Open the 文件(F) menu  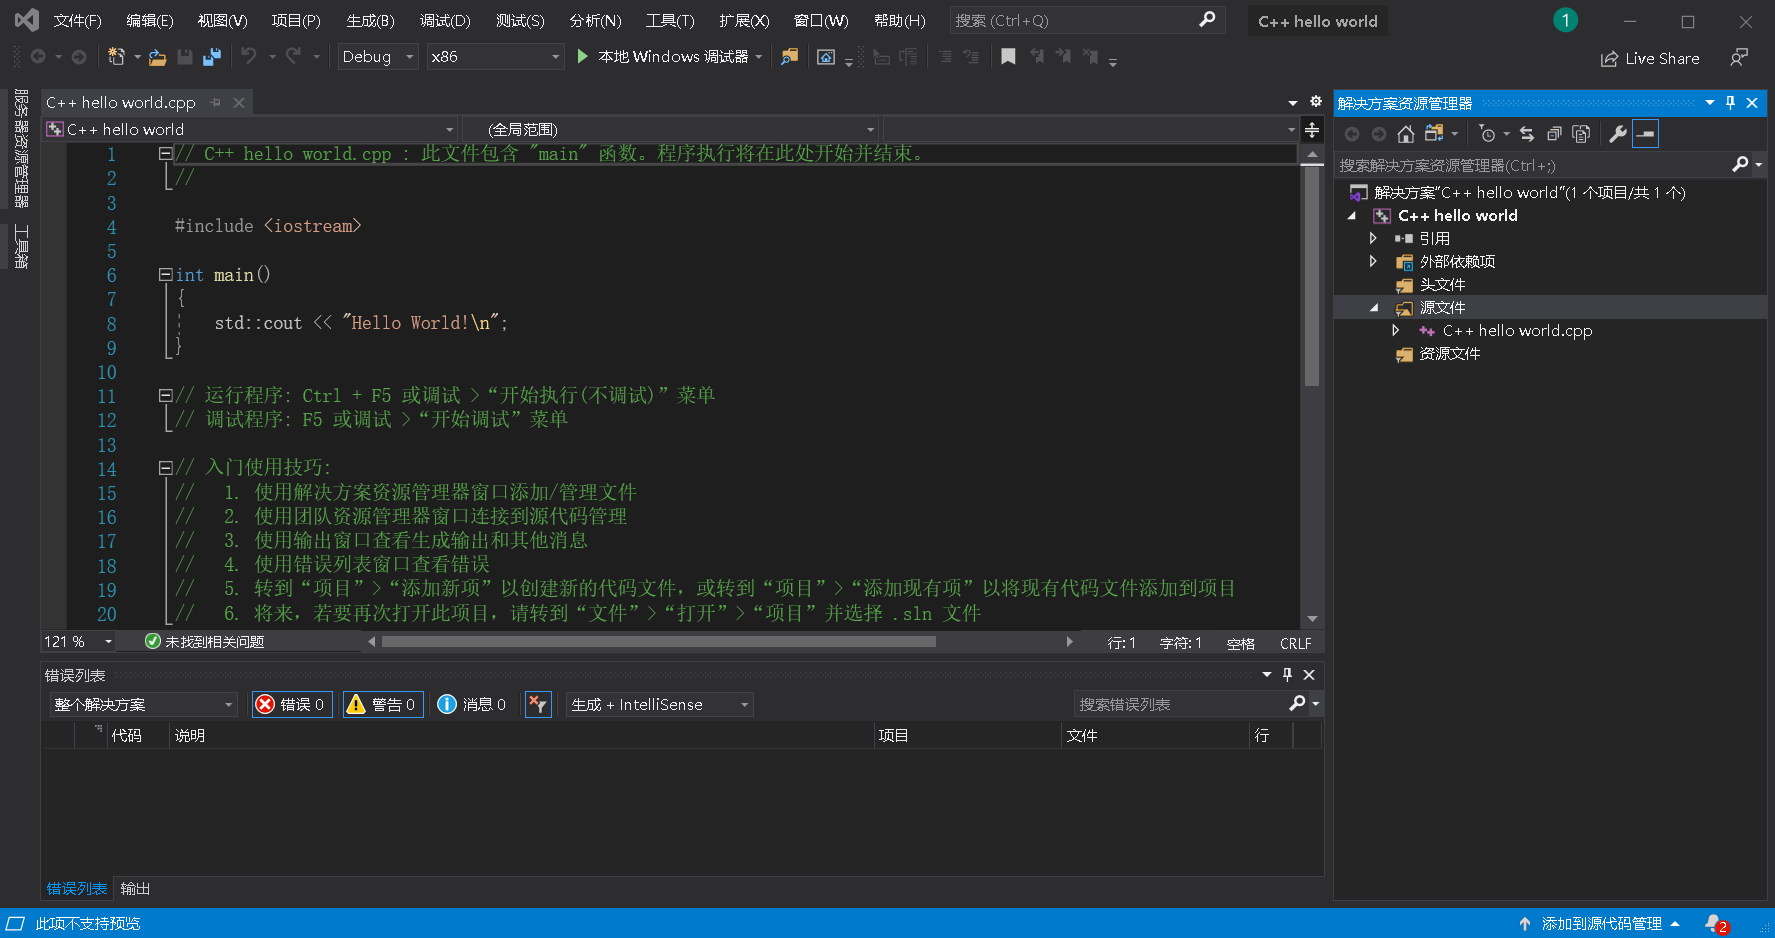(77, 21)
